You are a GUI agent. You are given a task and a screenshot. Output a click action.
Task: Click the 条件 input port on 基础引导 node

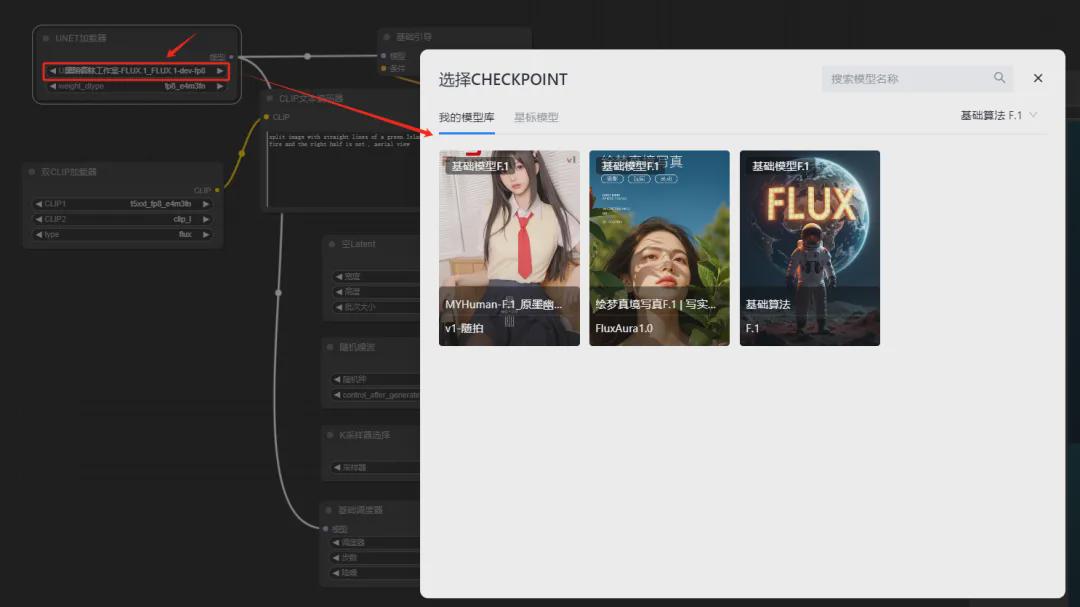[x=383, y=68]
